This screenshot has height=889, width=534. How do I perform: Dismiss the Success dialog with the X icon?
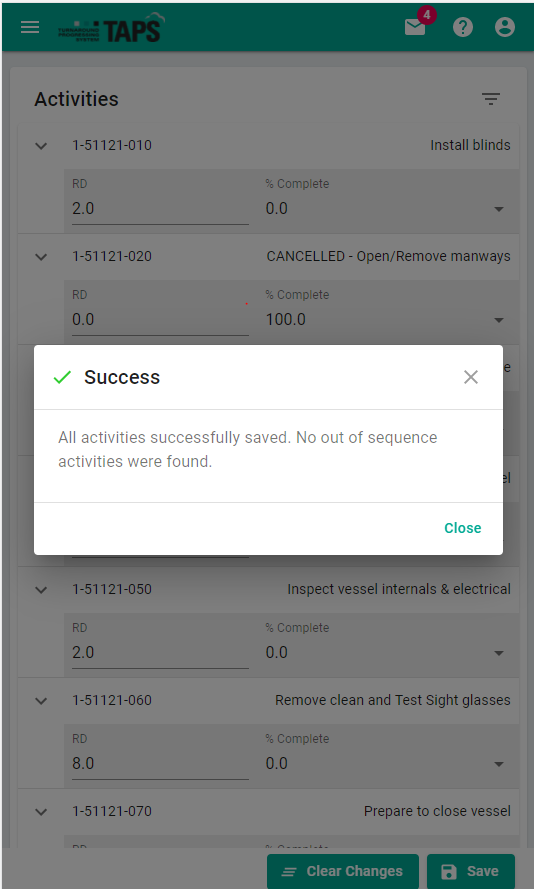point(471,377)
